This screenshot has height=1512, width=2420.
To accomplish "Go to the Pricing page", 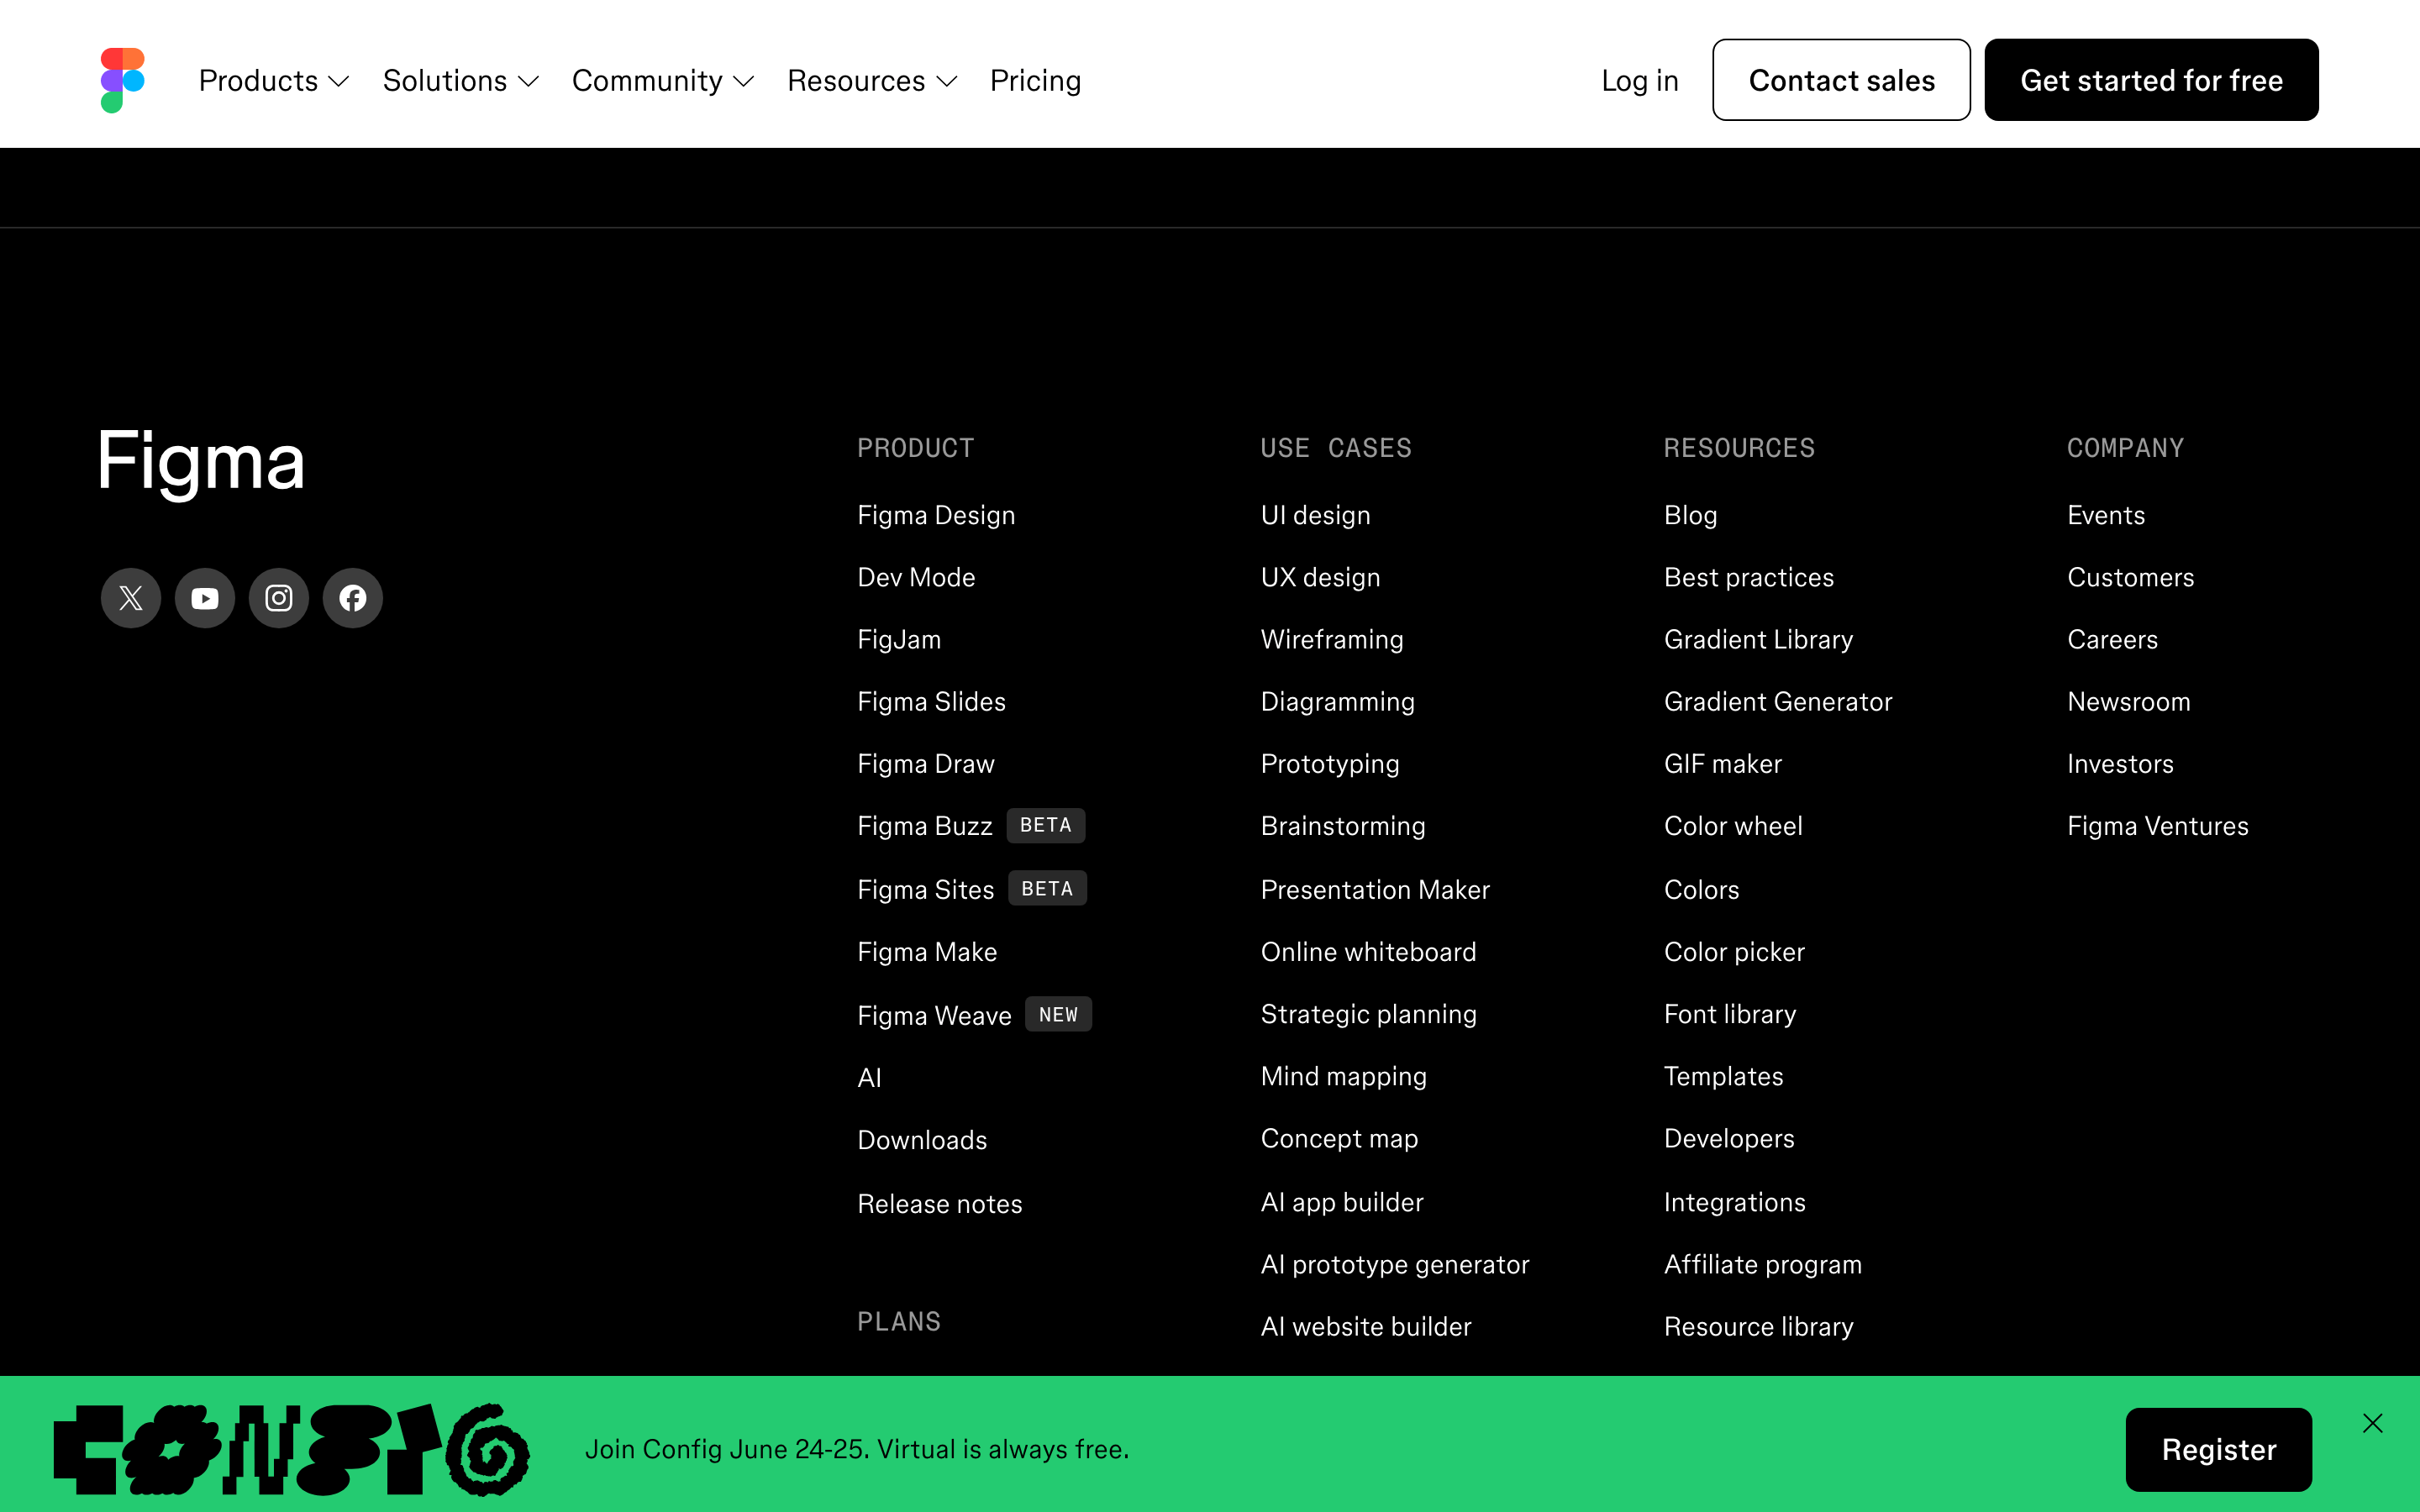I will tap(1035, 80).
